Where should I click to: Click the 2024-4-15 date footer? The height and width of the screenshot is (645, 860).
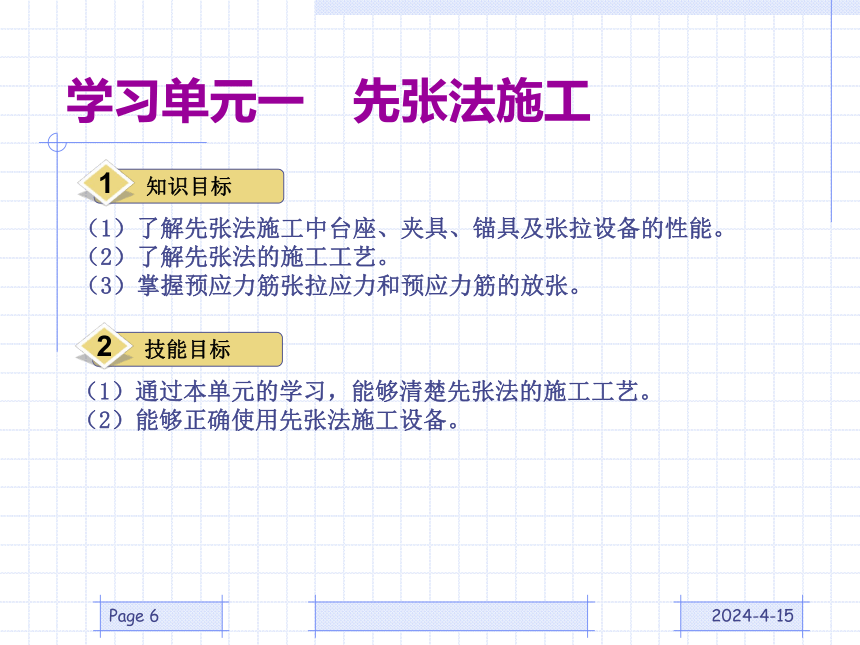pos(742,616)
